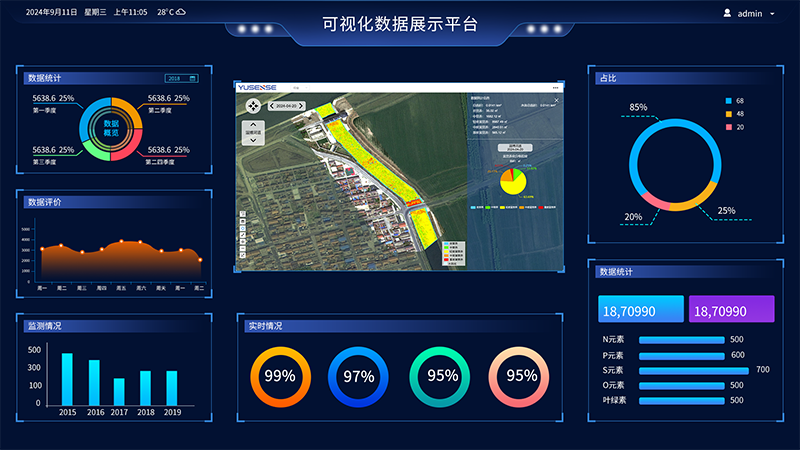Screen dimensions: 800x450
Task: Click the 2015 bar in 监测情况 chart
Action: [x=67, y=378]
